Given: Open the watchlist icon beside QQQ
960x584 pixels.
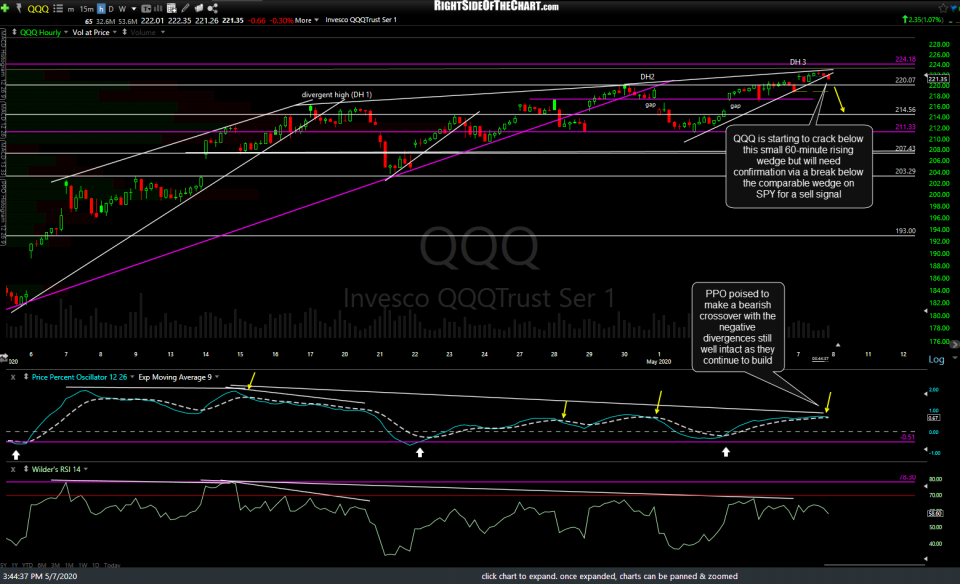Looking at the screenshot, I should 58,8.
